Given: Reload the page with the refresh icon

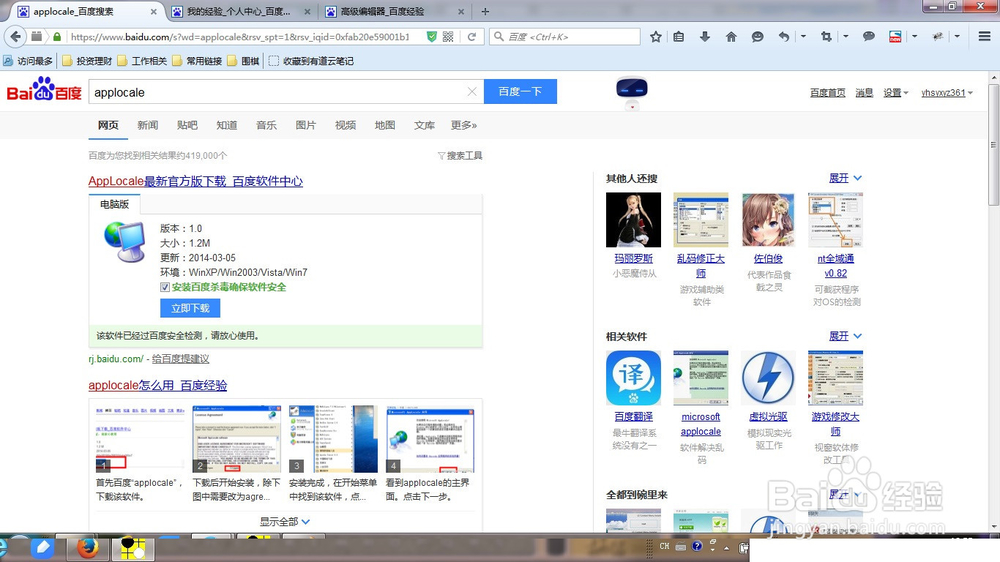Looking at the screenshot, I should 472,37.
